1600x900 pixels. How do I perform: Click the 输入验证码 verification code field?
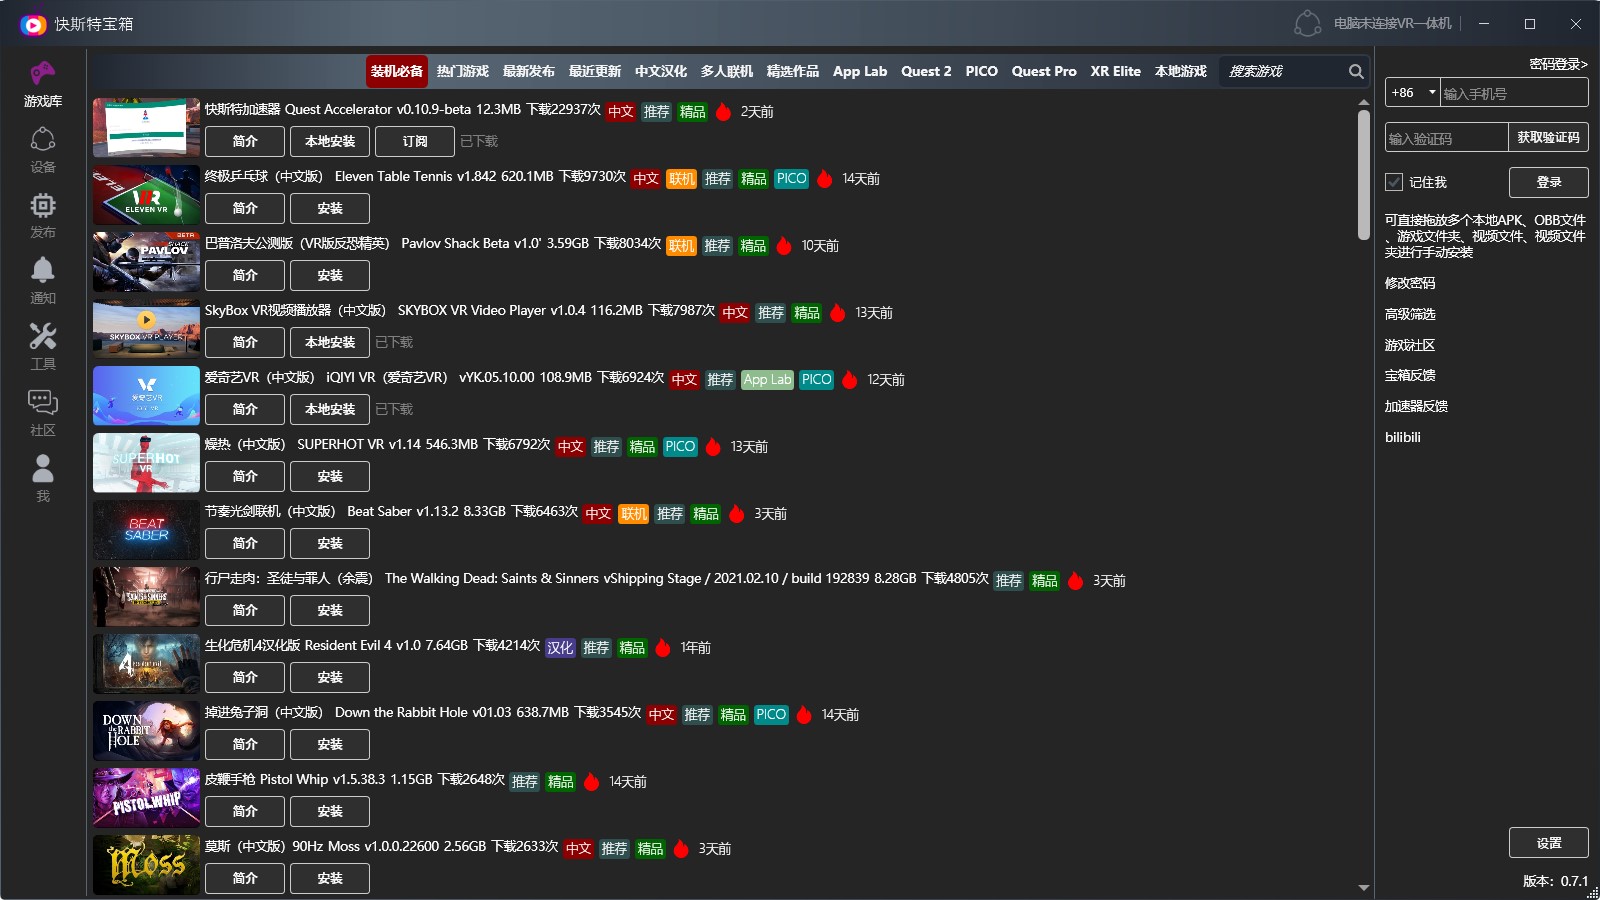pyautogui.click(x=1446, y=137)
